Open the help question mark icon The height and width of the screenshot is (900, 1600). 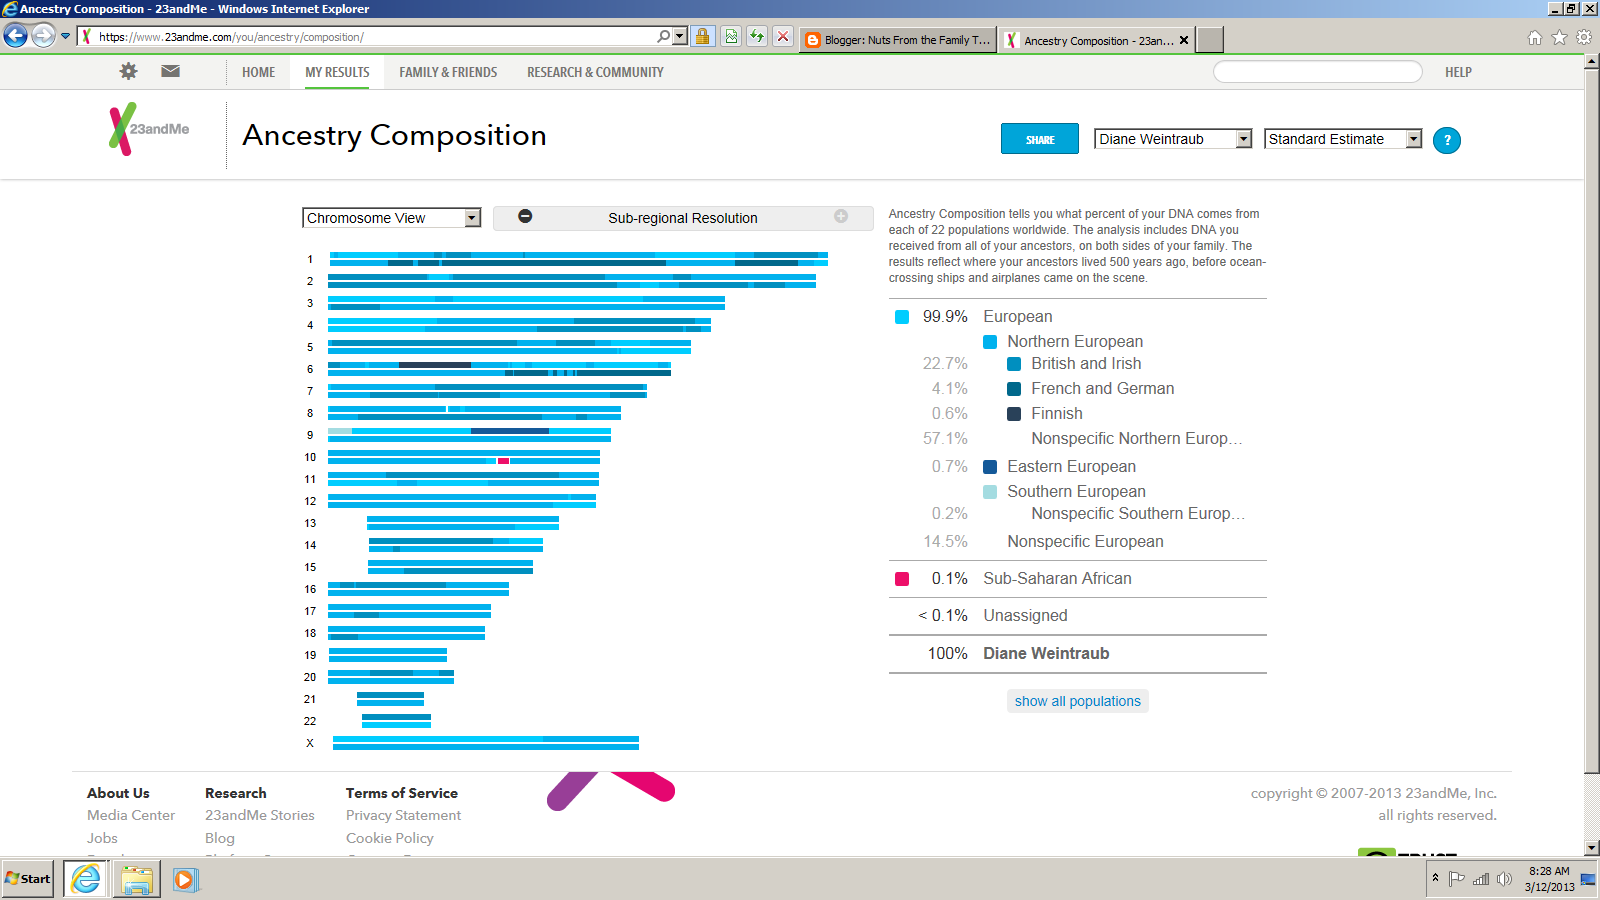pyautogui.click(x=1447, y=140)
